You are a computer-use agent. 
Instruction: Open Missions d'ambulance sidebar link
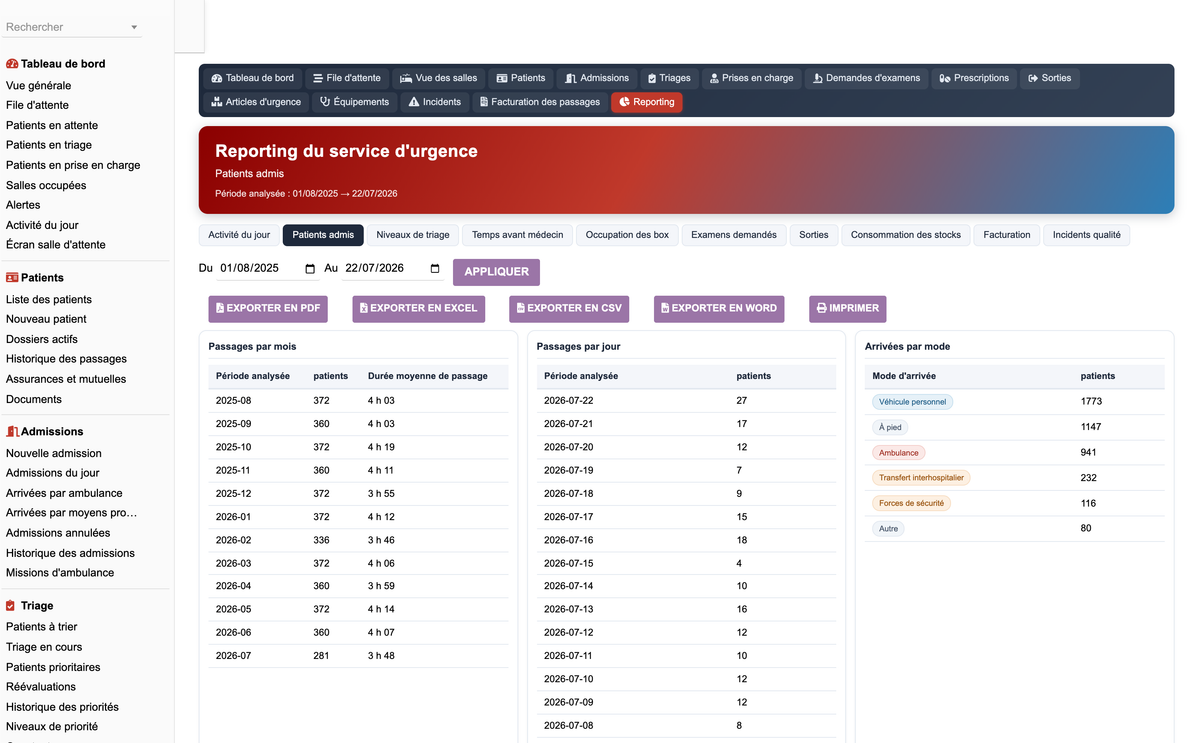tap(60, 574)
